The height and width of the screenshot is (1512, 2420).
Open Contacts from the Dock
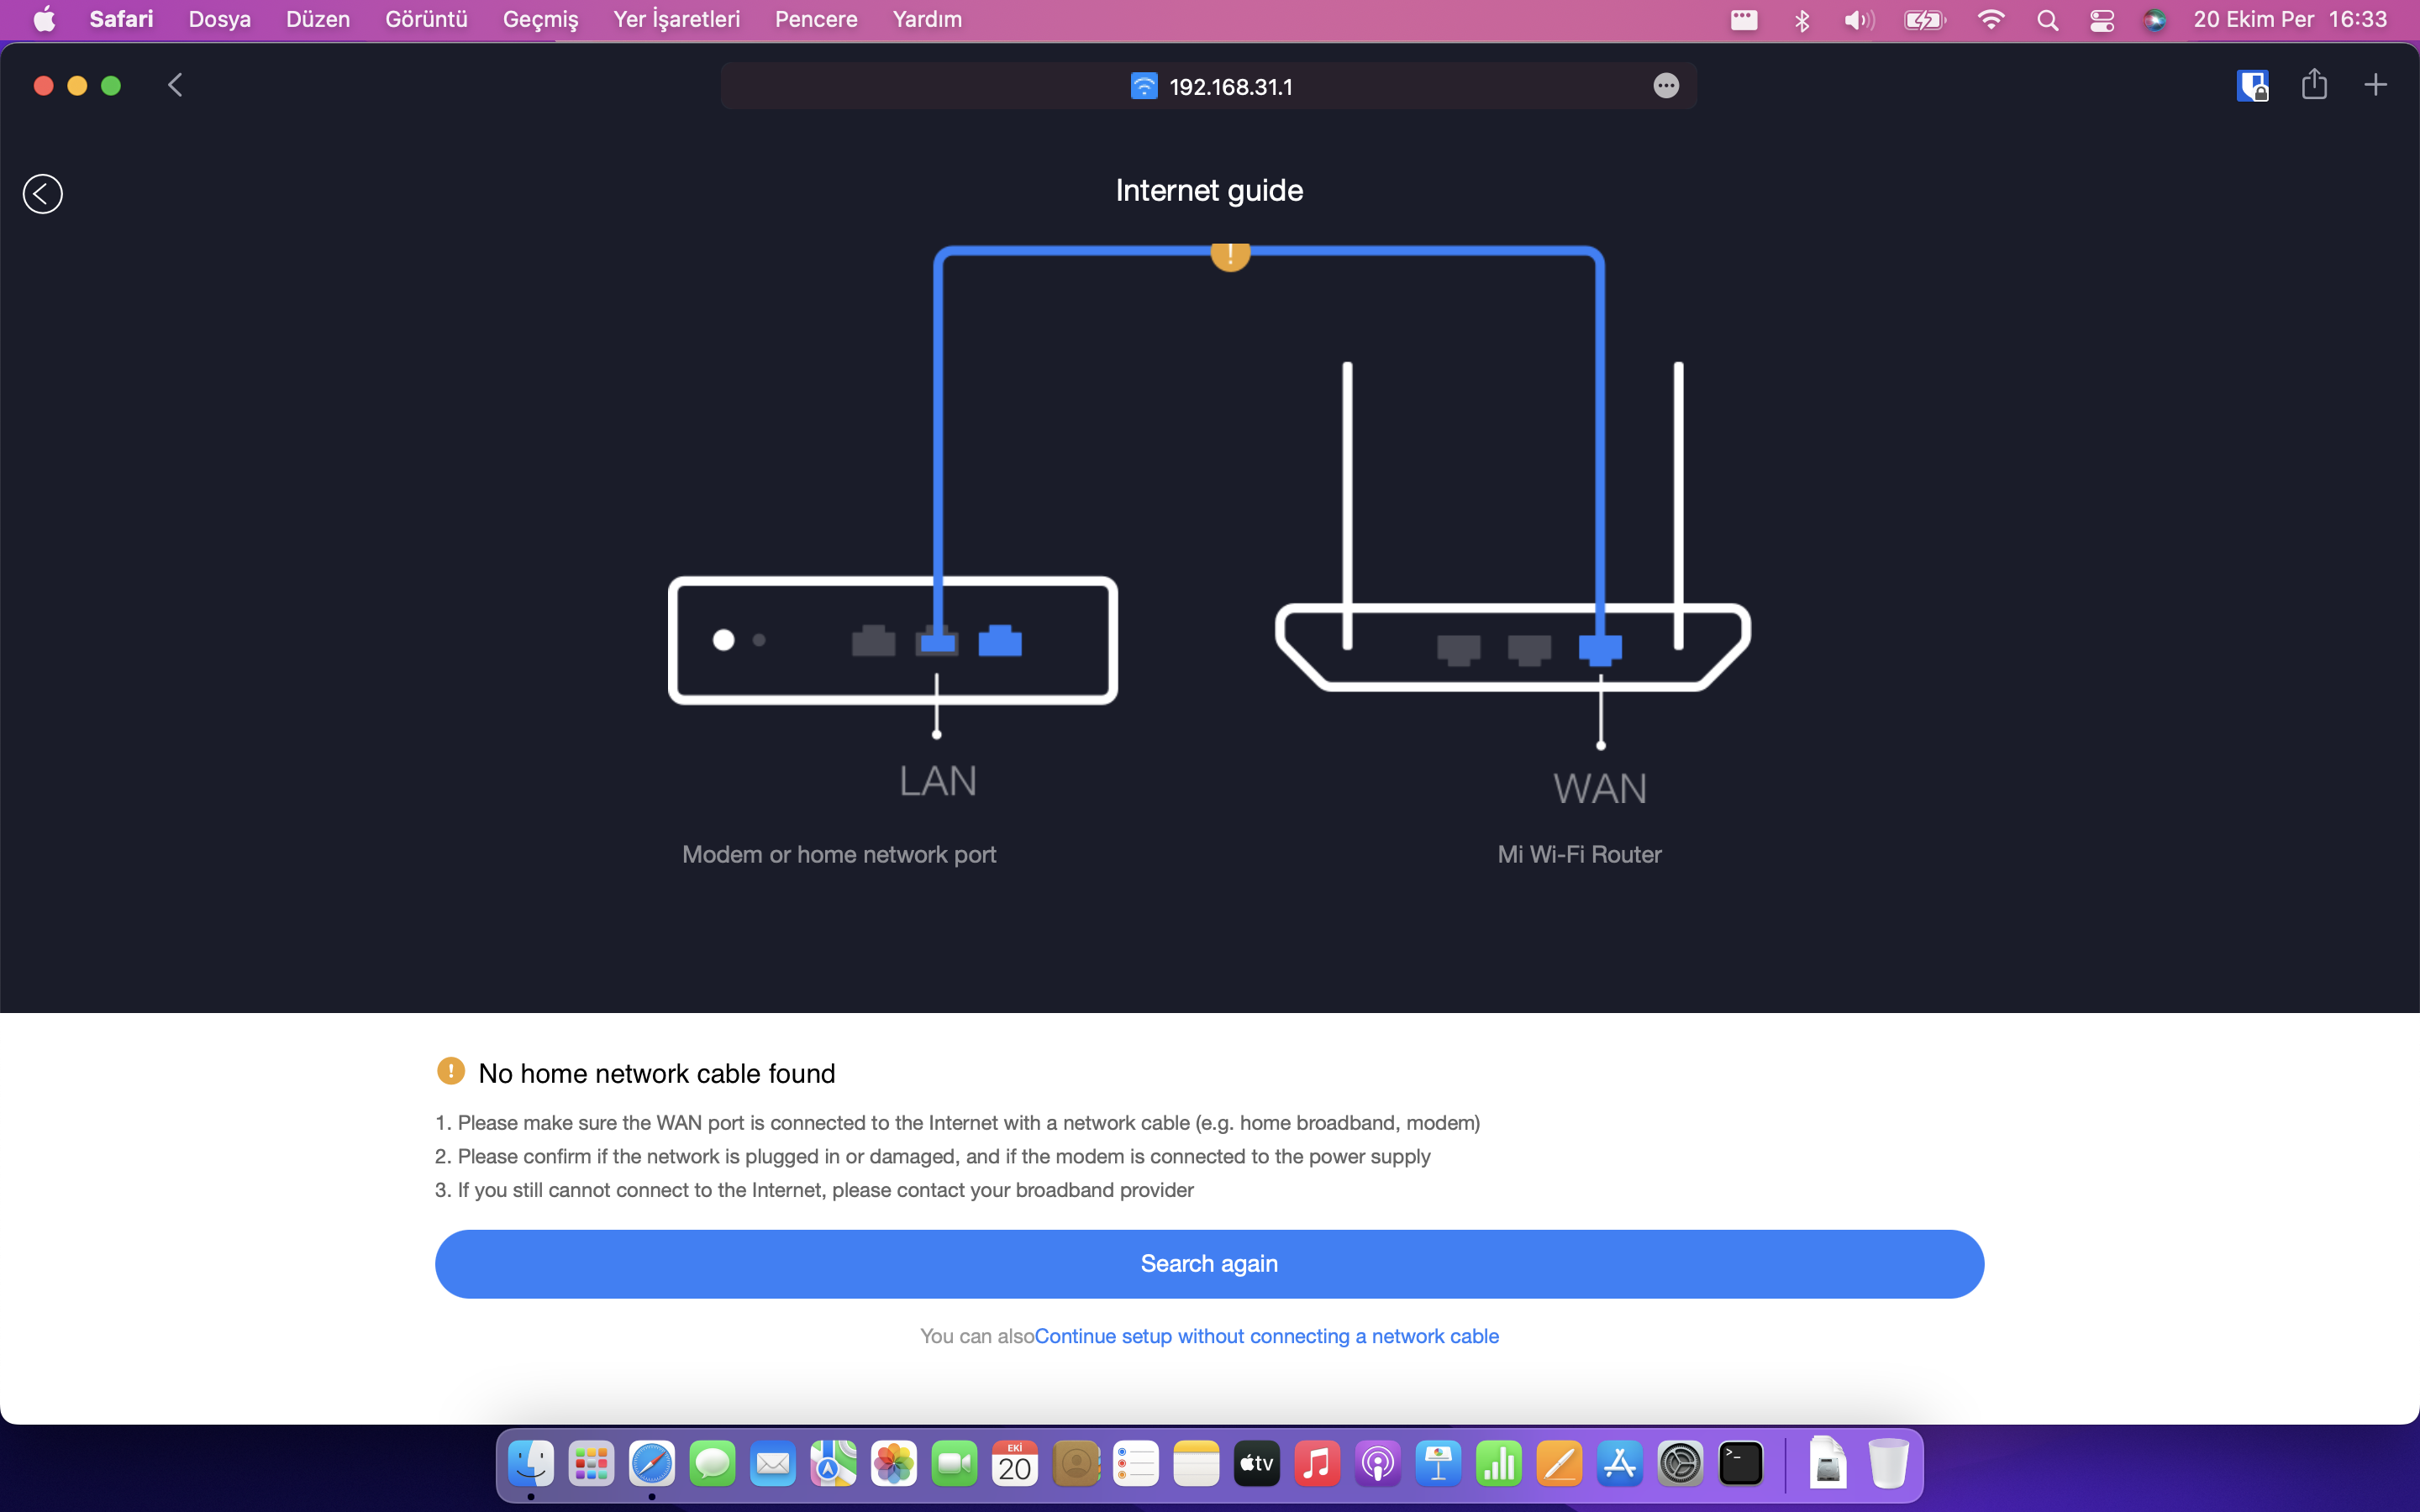click(1076, 1465)
